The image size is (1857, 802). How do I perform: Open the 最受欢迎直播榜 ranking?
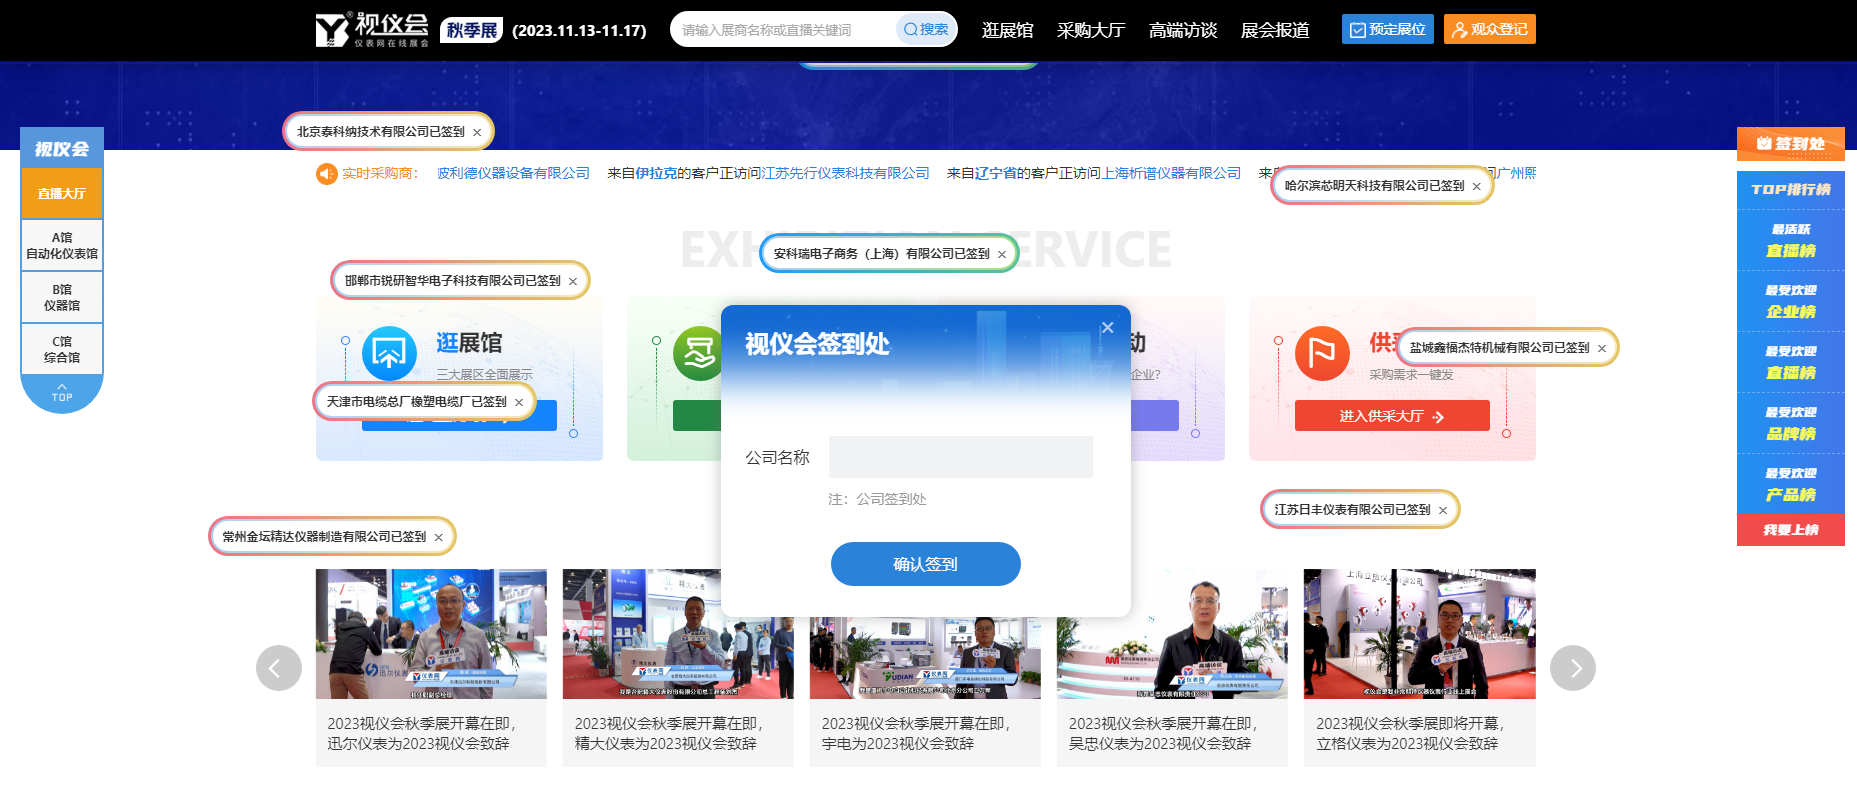pyautogui.click(x=1790, y=362)
